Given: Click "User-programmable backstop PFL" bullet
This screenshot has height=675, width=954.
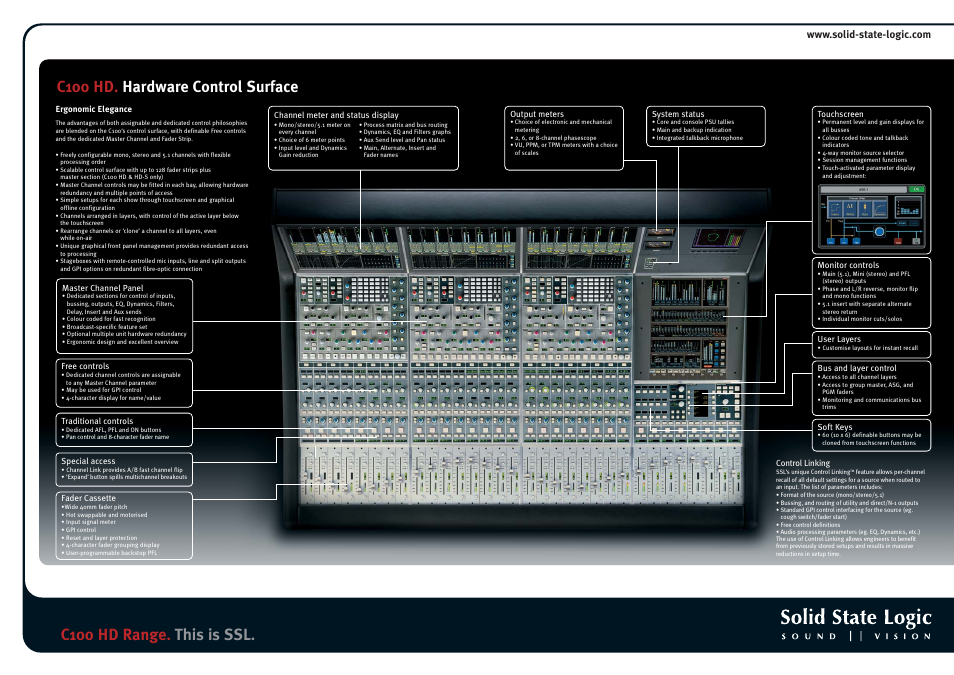Looking at the screenshot, I should (x=109, y=553).
